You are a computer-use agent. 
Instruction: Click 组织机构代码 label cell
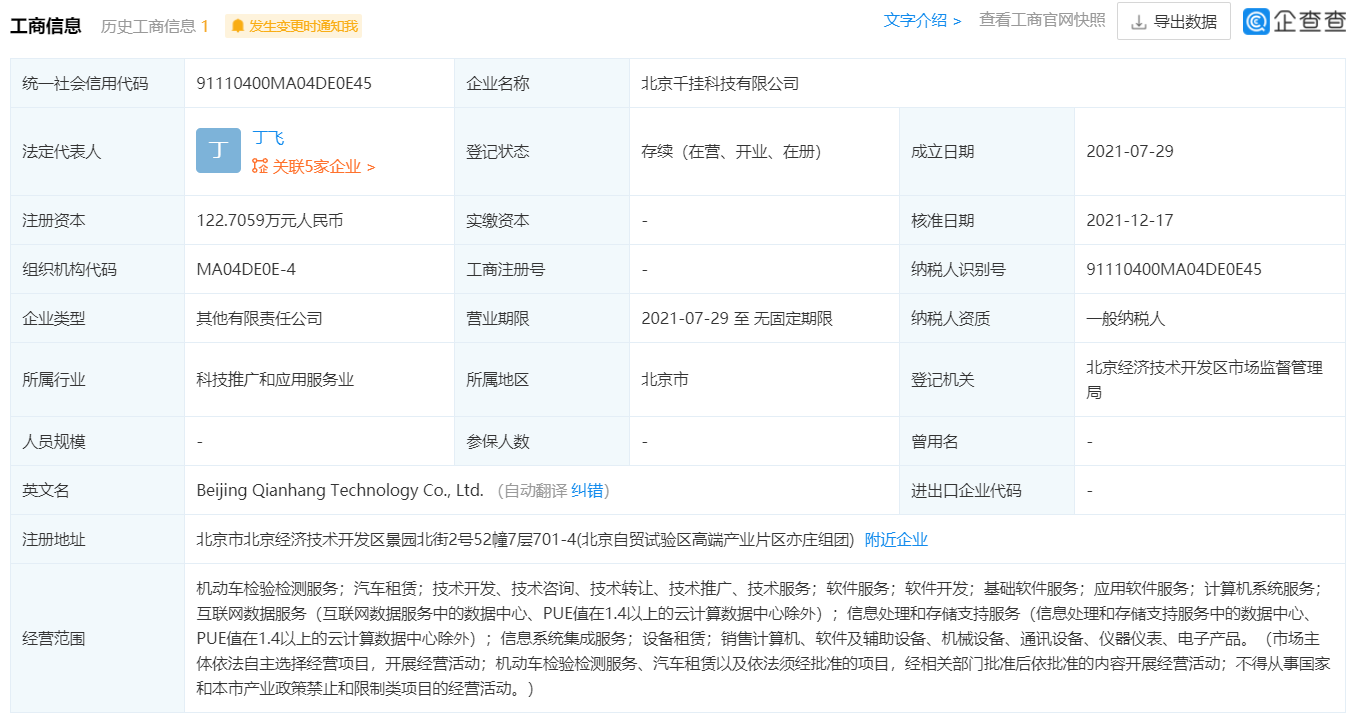(x=97, y=270)
